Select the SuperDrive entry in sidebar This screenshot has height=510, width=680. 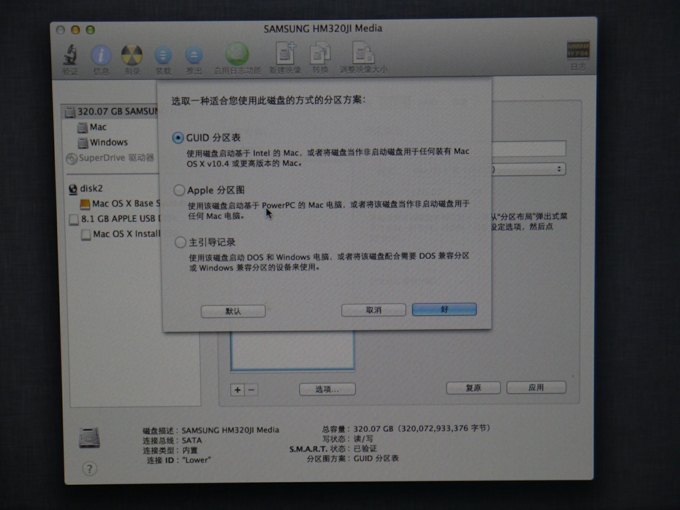(110, 158)
